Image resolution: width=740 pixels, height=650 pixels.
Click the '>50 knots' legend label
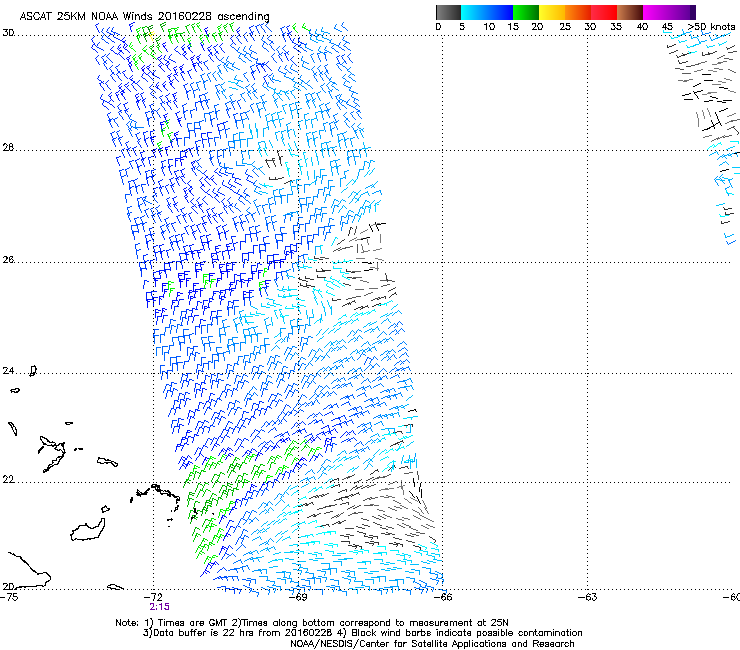(711, 27)
